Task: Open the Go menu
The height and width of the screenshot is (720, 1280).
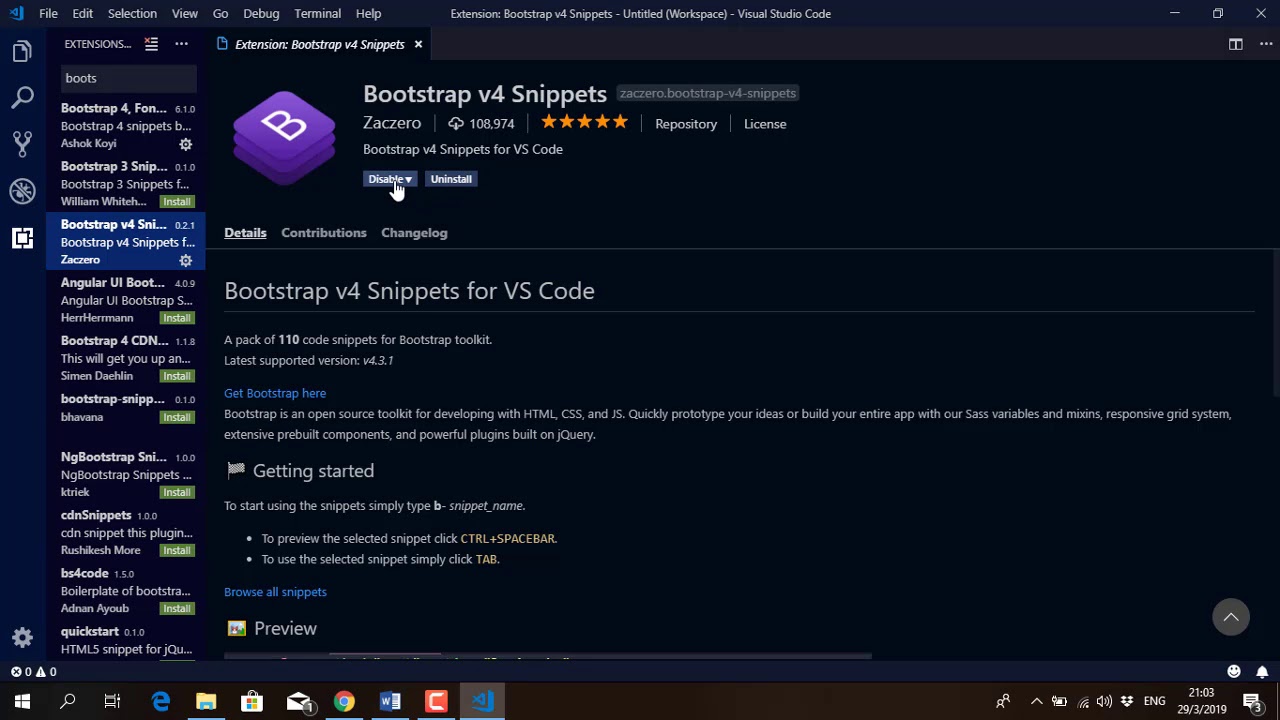Action: [x=220, y=13]
